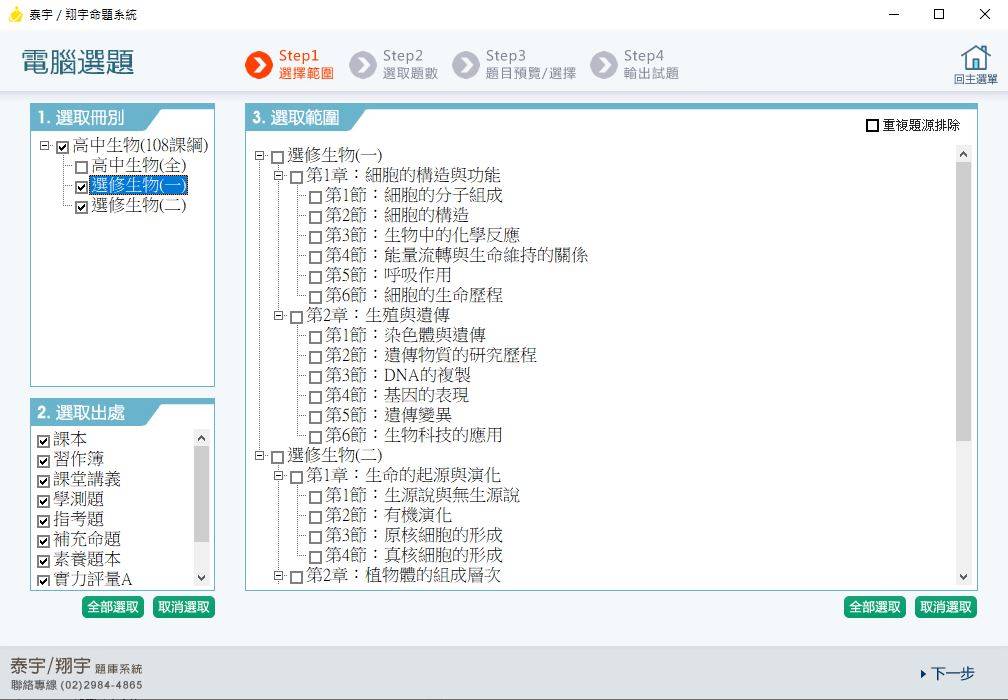Uncheck 選修生物(二) in volume list
The height and width of the screenshot is (700, 1008).
(x=81, y=207)
